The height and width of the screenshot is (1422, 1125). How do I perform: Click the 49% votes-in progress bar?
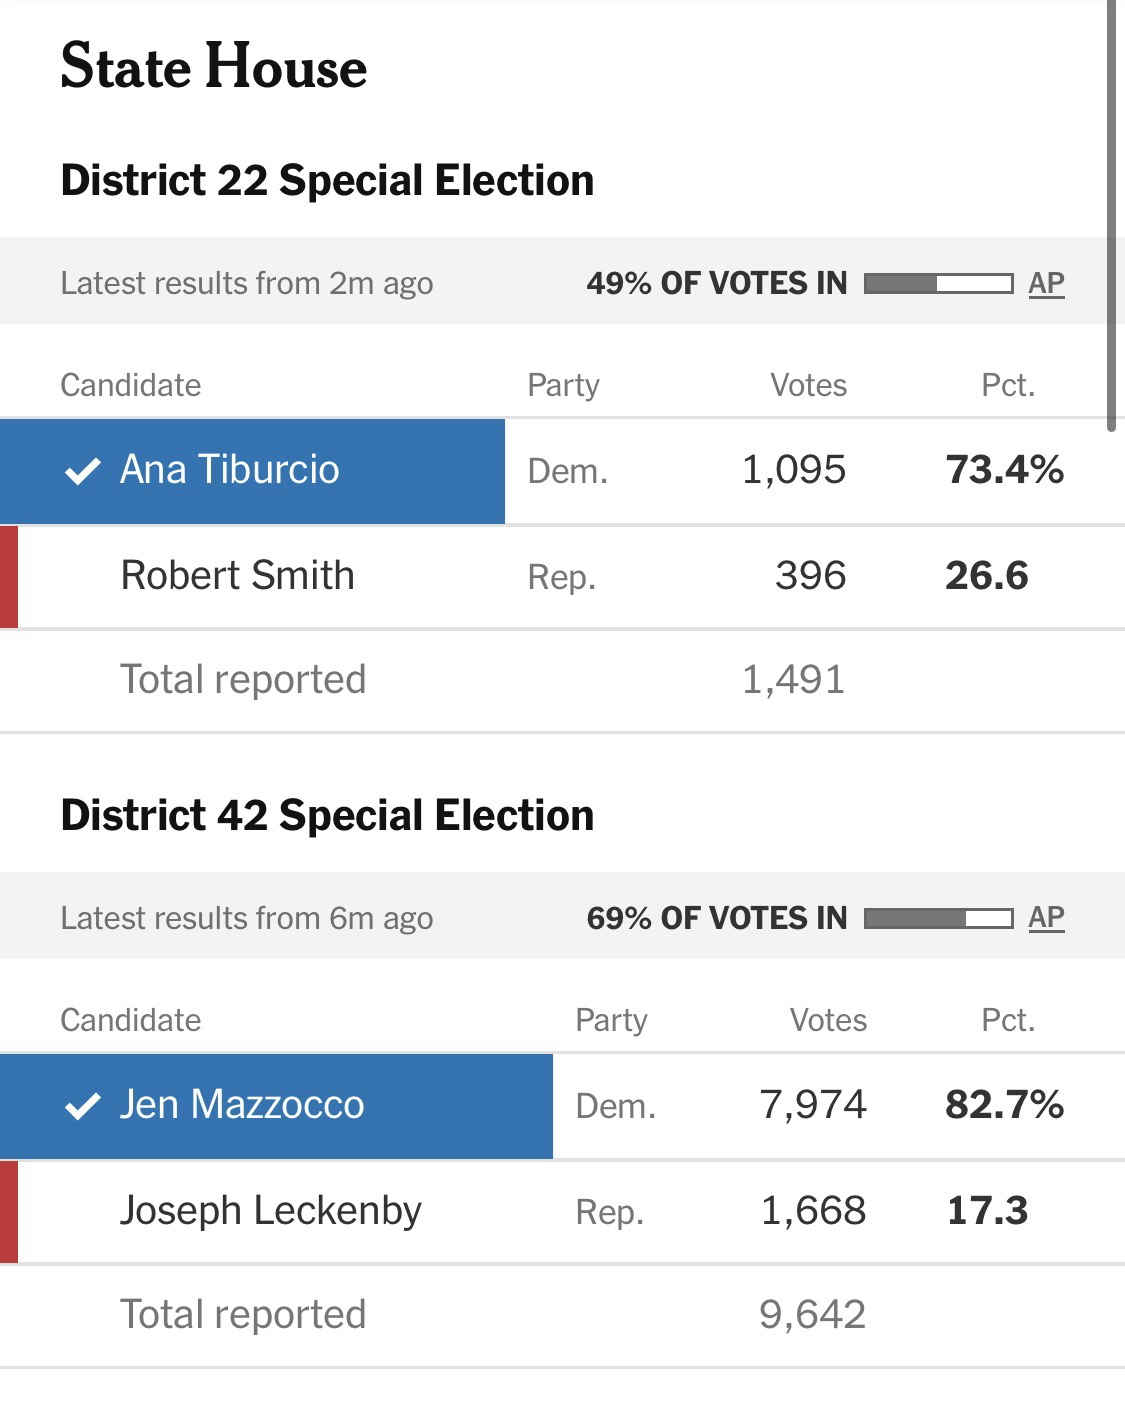tap(938, 284)
